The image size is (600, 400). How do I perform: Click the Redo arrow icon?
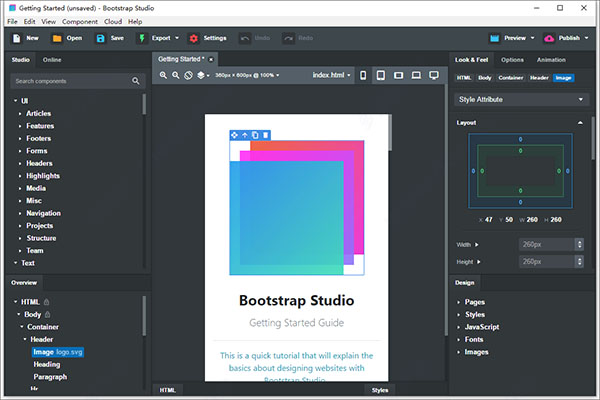(x=288, y=38)
